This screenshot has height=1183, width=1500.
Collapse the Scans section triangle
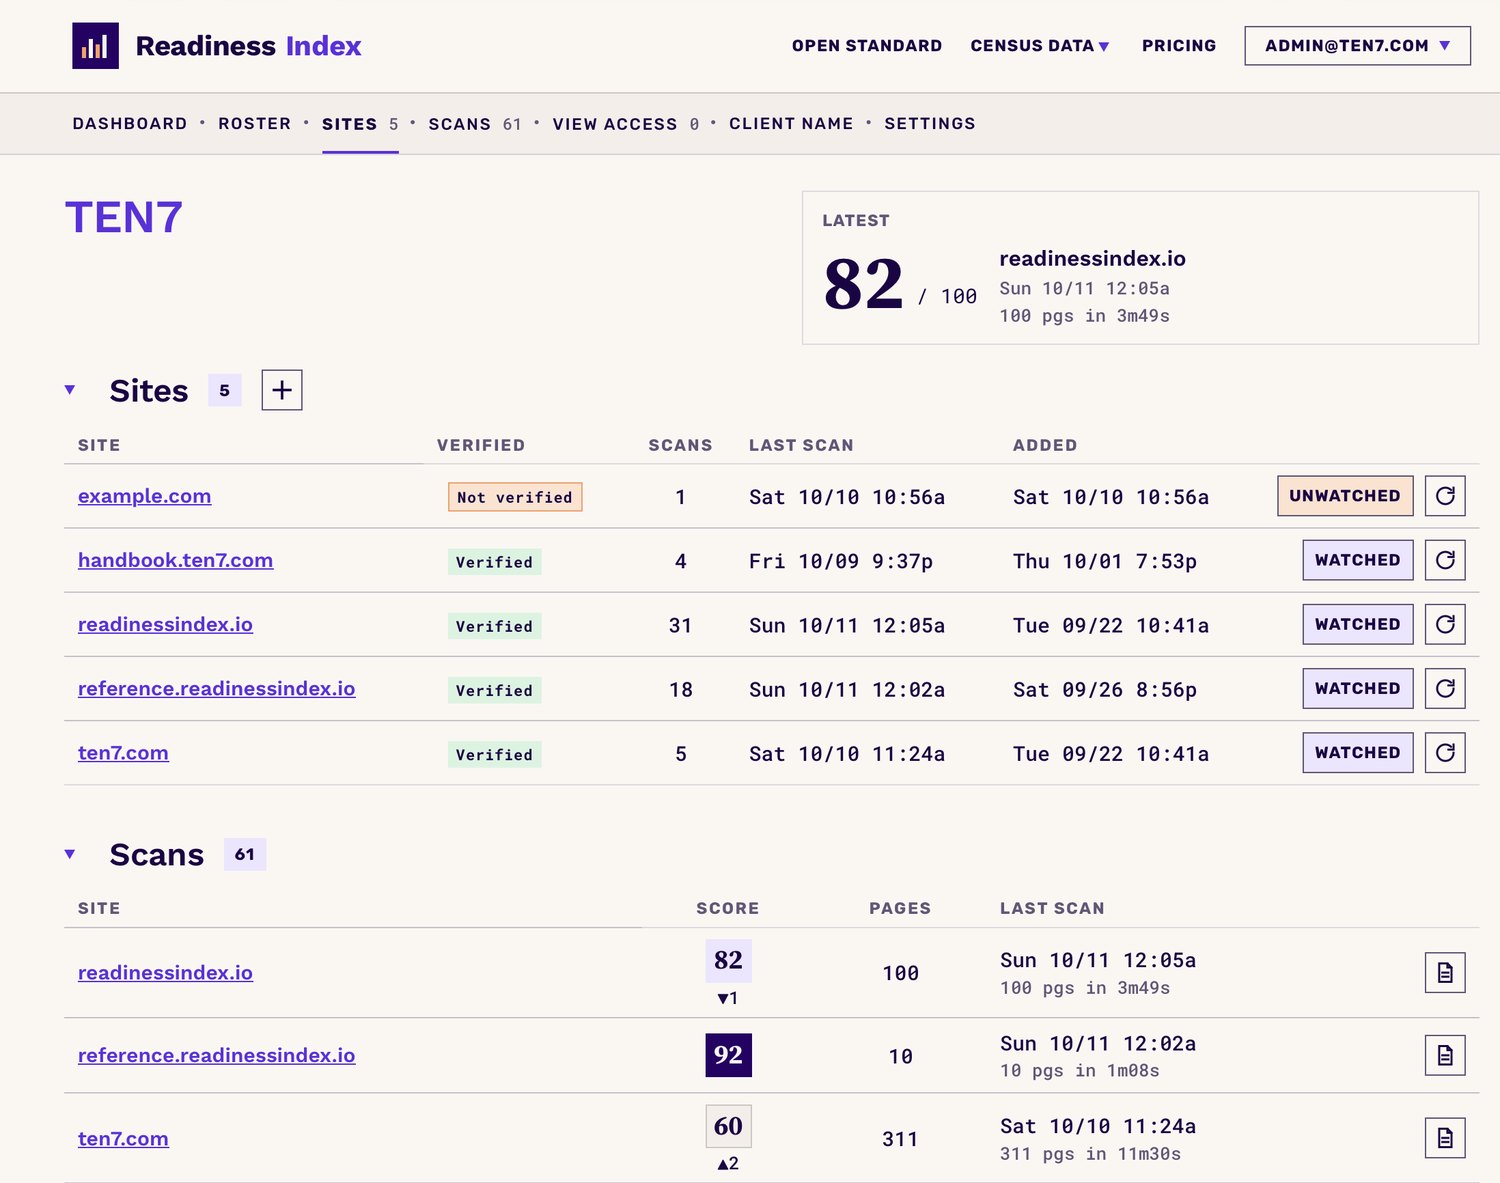coord(70,854)
